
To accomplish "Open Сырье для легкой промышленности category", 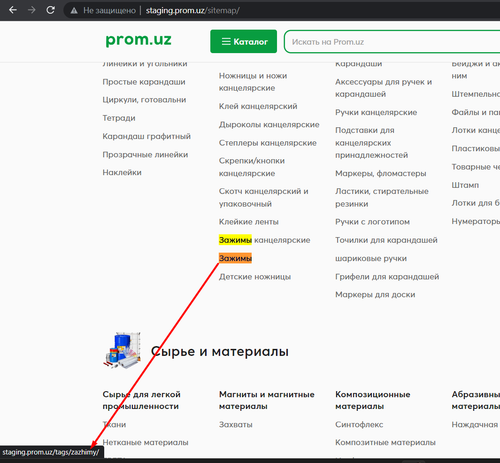I will (141, 400).
